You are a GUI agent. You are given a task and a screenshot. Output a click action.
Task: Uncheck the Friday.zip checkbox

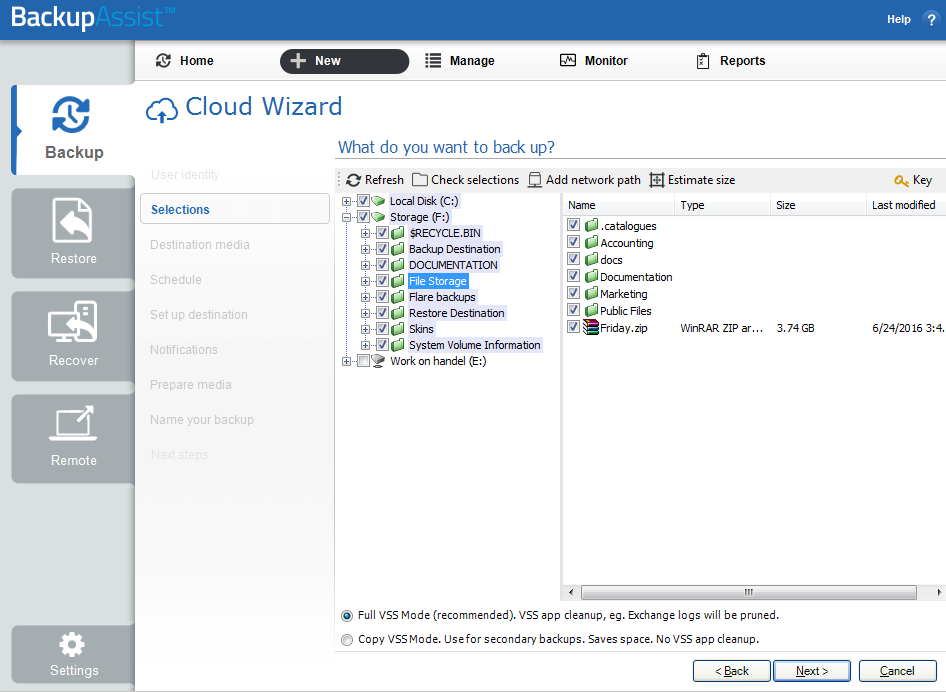[574, 327]
